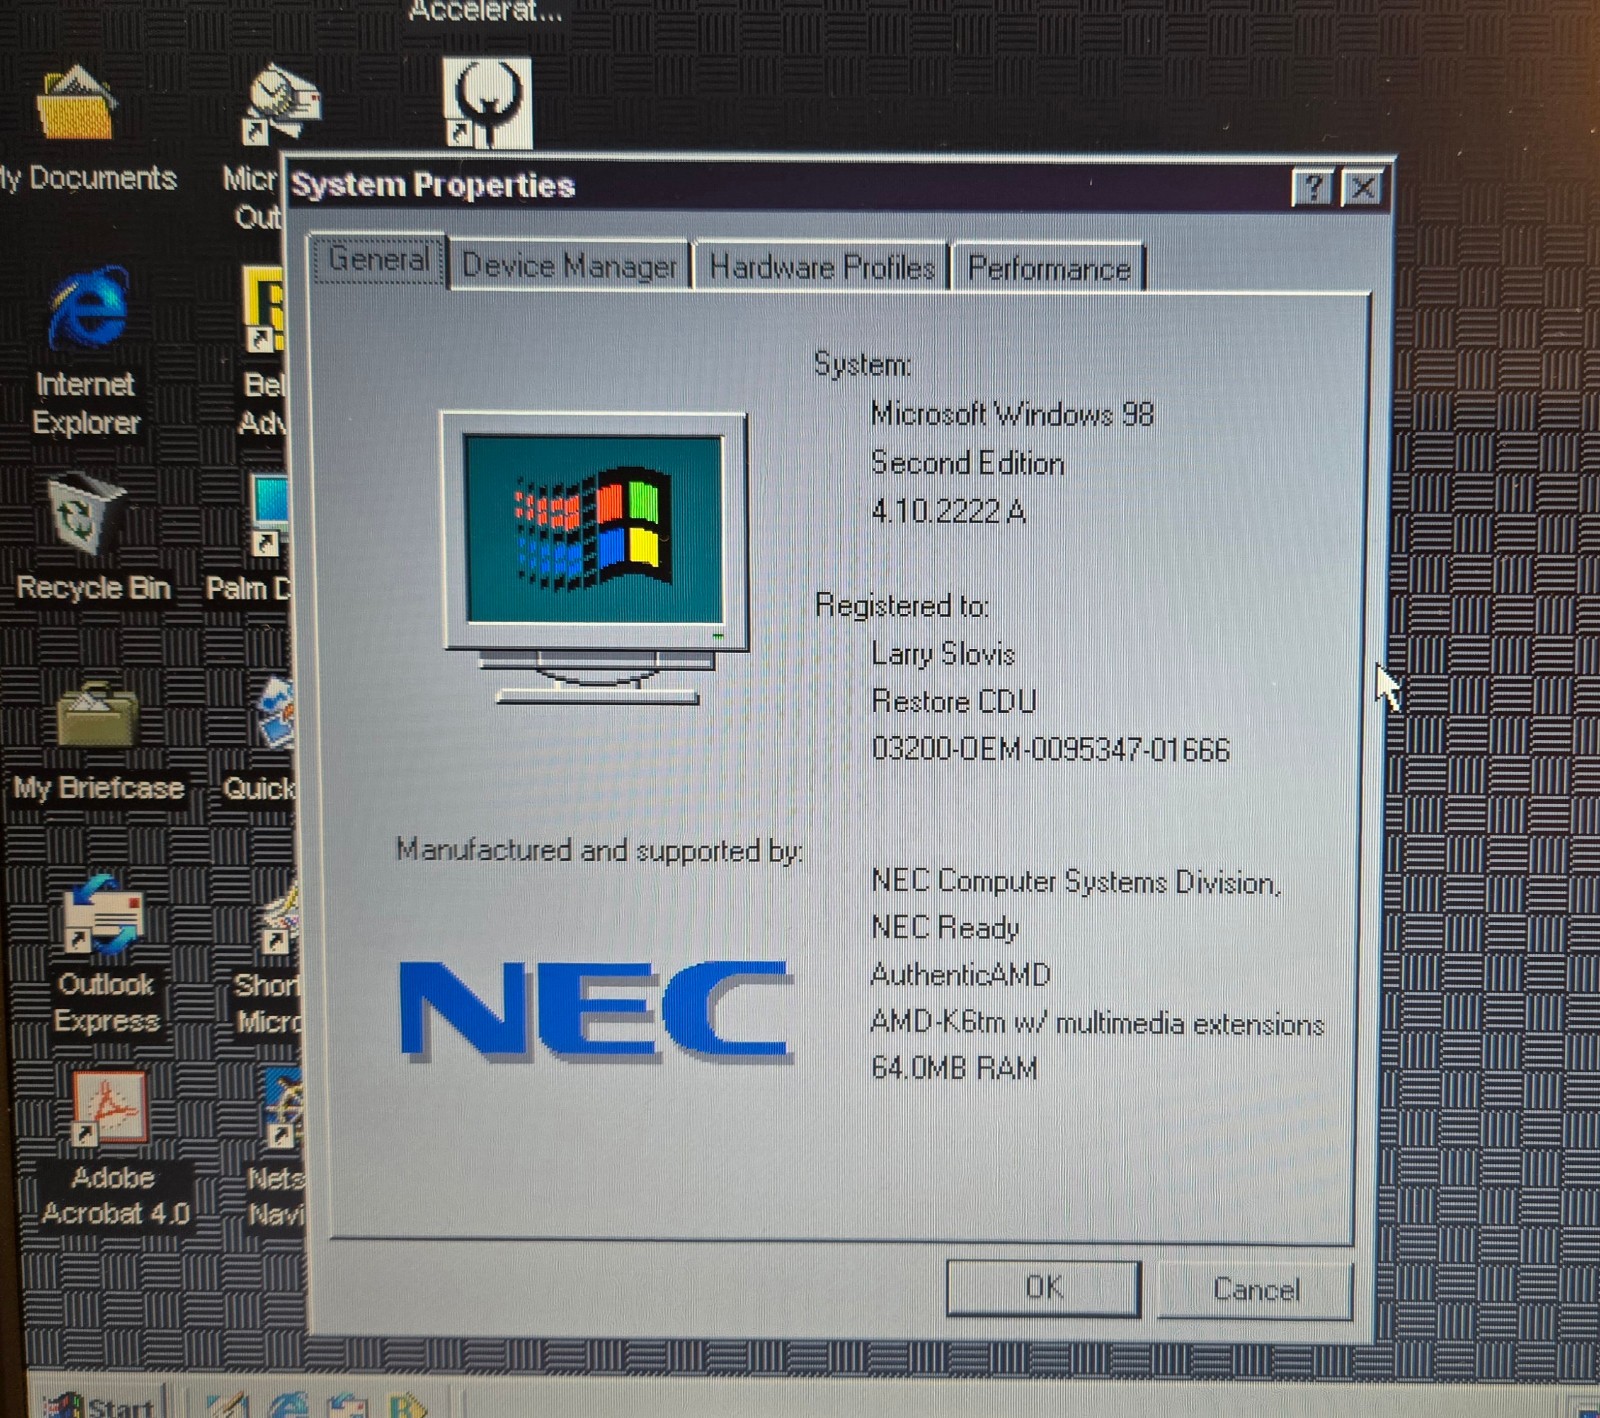Open the Netscape Navigator desktop shortcut
The image size is (1600, 1418).
(x=282, y=1107)
